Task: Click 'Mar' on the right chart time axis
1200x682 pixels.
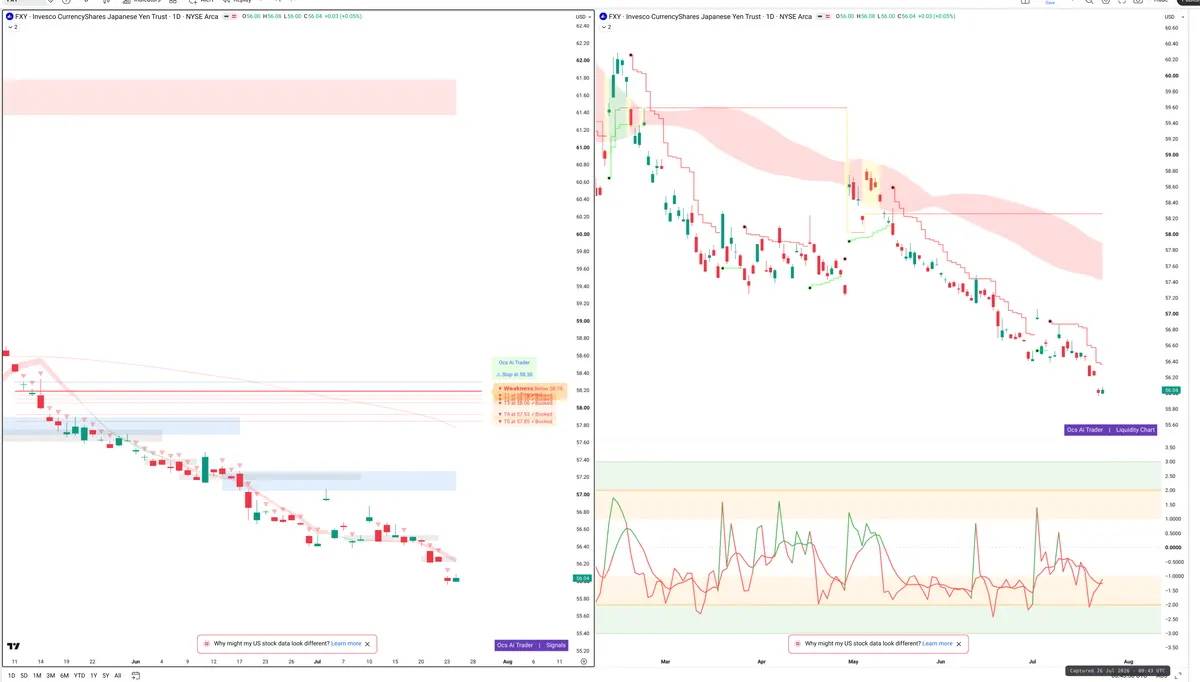Action: (664, 662)
